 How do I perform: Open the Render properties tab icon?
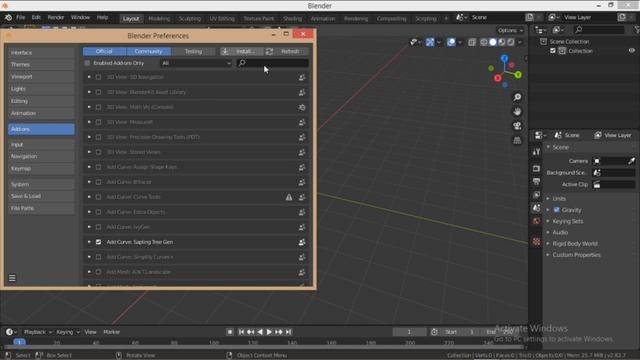[x=536, y=169]
